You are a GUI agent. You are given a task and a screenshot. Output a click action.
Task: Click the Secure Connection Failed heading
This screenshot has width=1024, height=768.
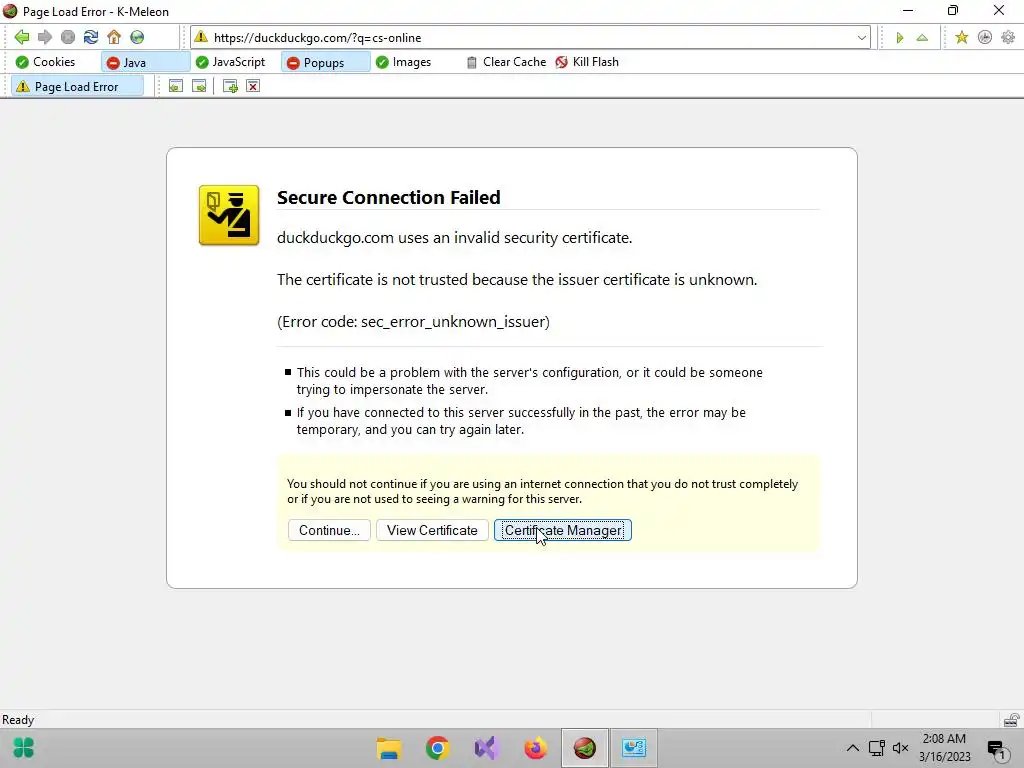389,197
